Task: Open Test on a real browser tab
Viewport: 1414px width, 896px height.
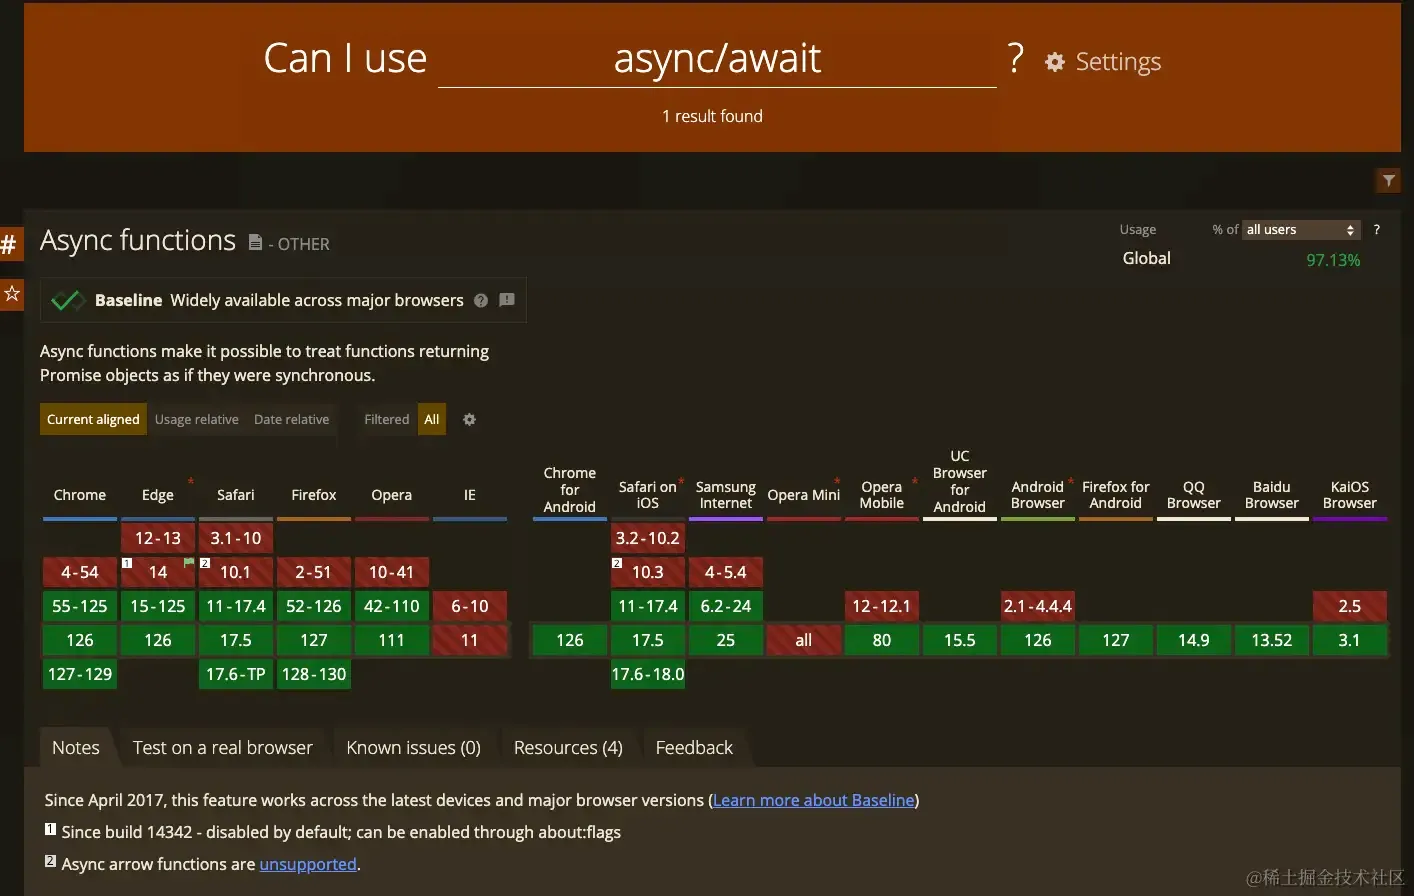Action: click(223, 748)
